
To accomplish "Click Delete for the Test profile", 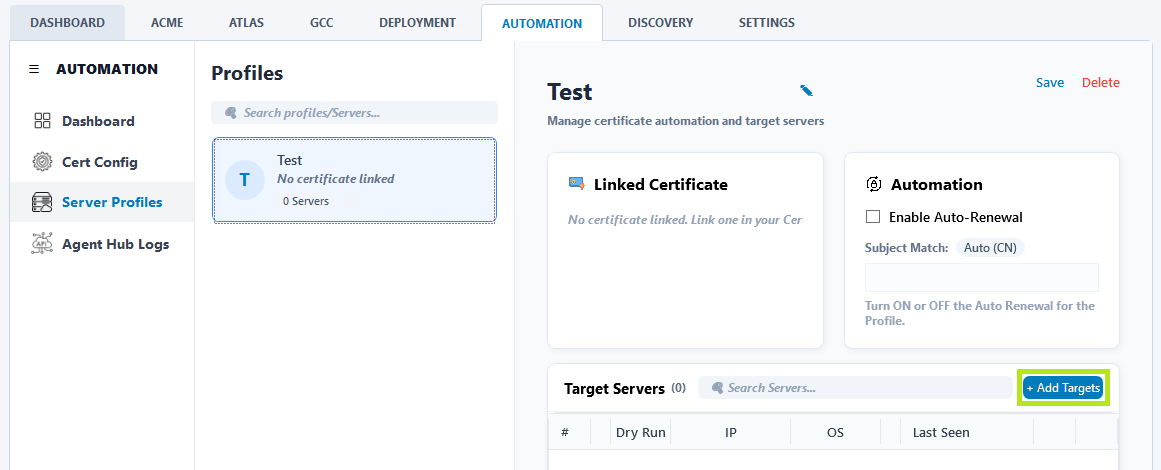I will click(x=1100, y=82).
